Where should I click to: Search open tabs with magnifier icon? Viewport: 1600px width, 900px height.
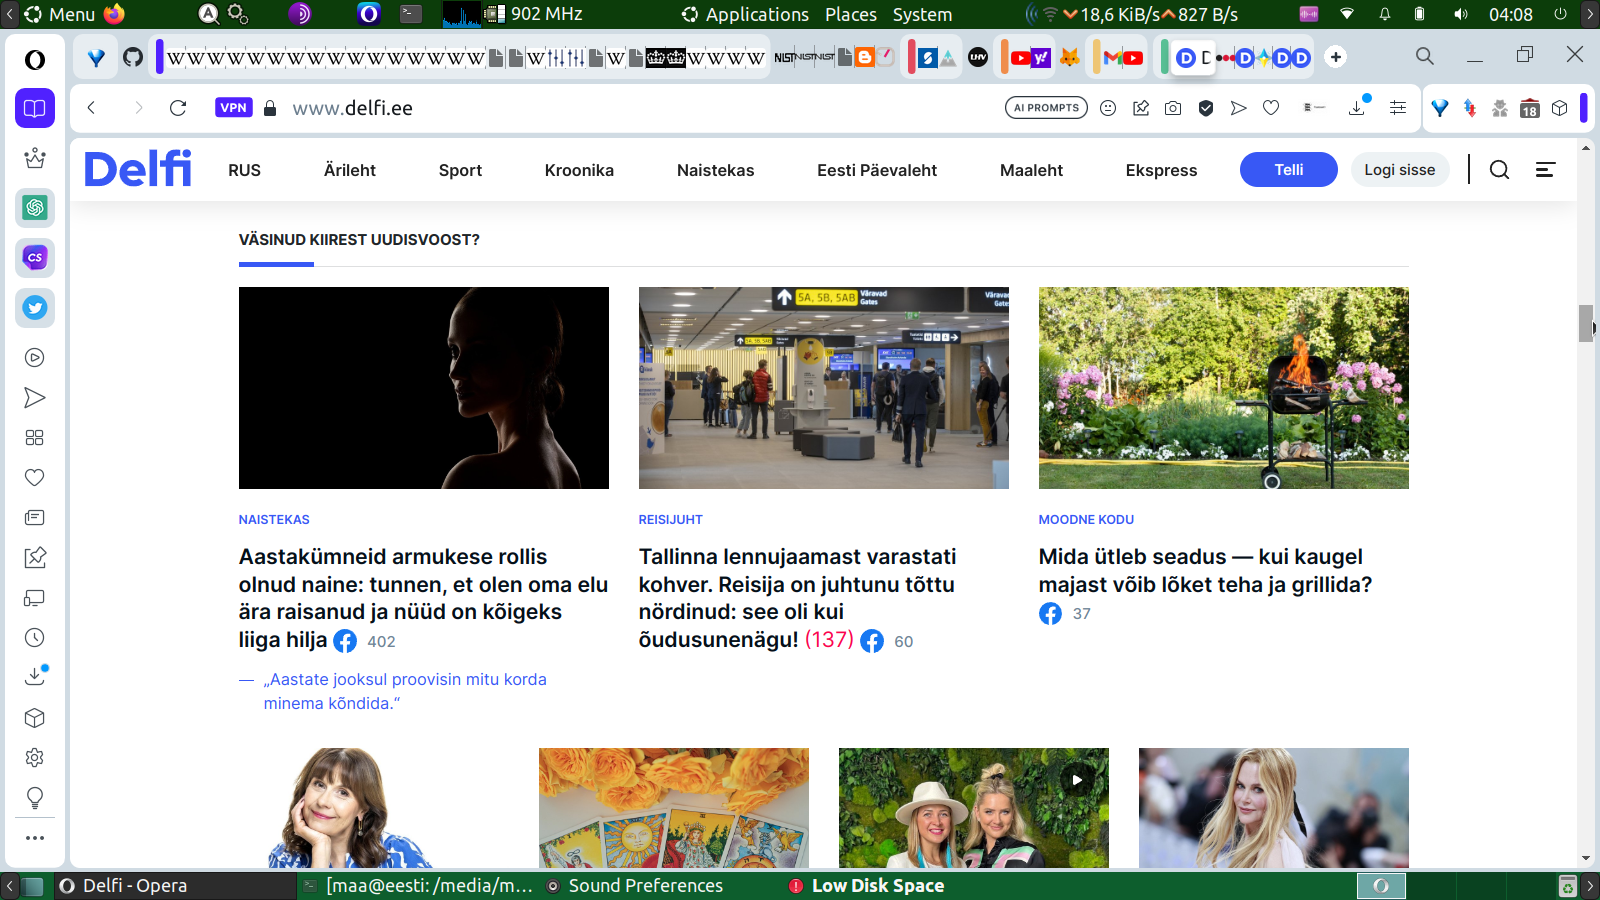point(1425,56)
